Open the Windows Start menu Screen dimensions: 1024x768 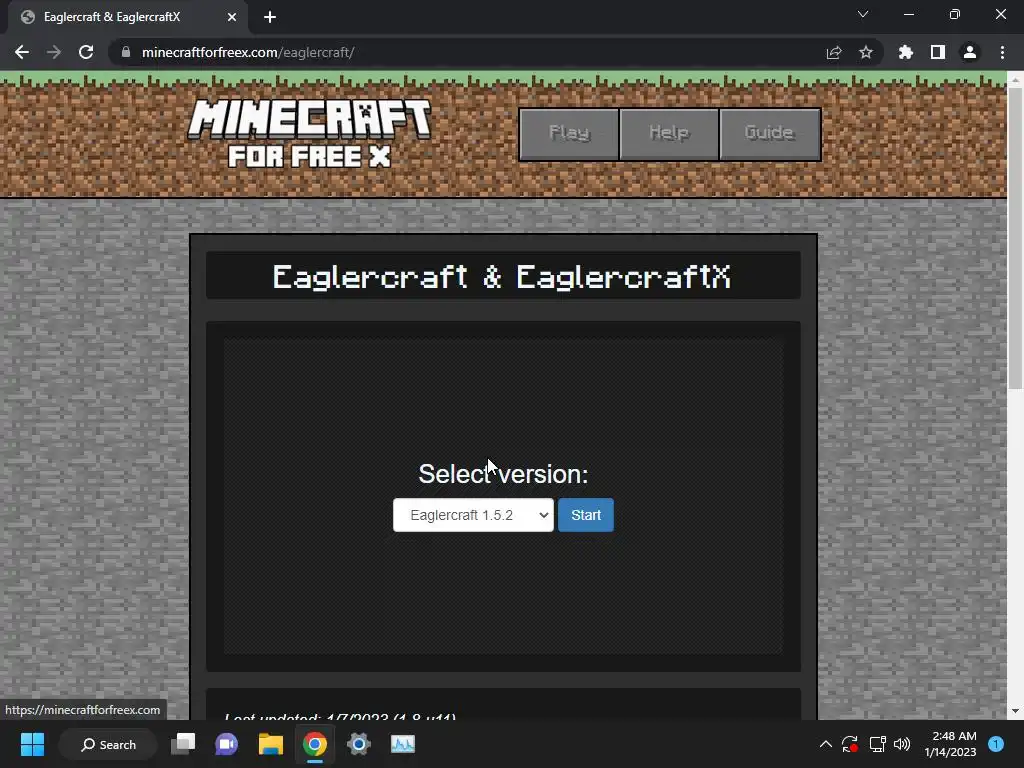[32, 744]
